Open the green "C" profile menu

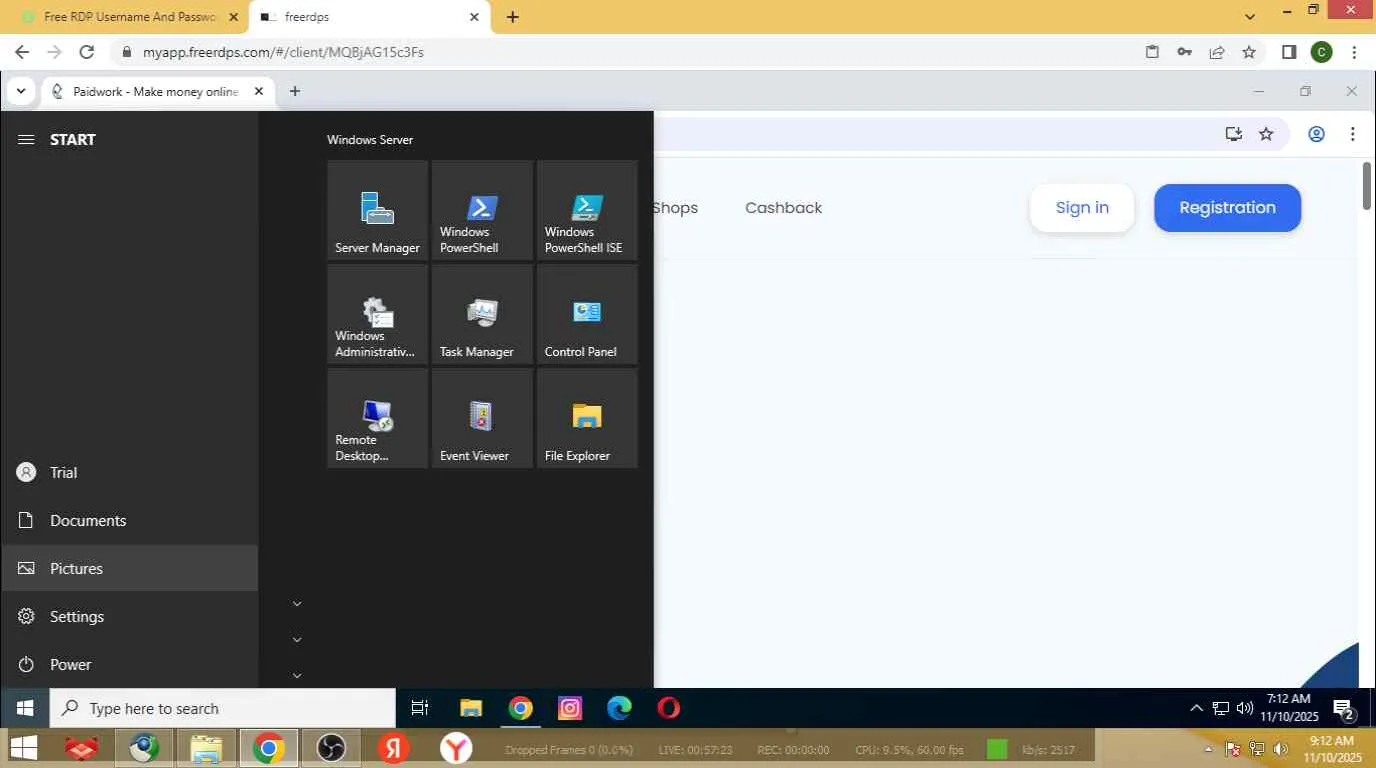coord(1321,52)
